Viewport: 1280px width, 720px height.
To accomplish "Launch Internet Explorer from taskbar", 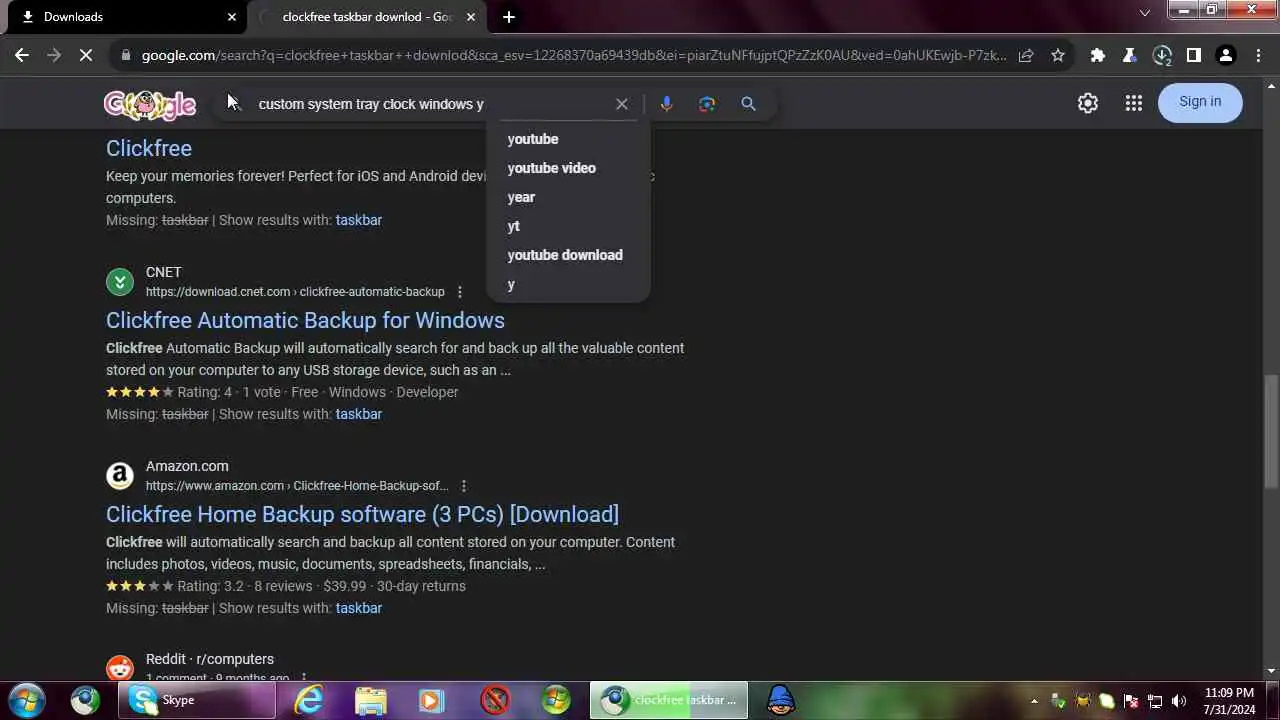I will click(x=309, y=700).
